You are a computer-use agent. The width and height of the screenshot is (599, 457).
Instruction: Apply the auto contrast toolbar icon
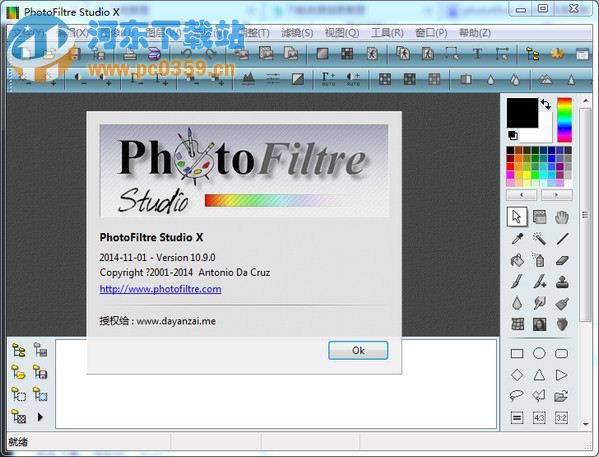[353, 79]
